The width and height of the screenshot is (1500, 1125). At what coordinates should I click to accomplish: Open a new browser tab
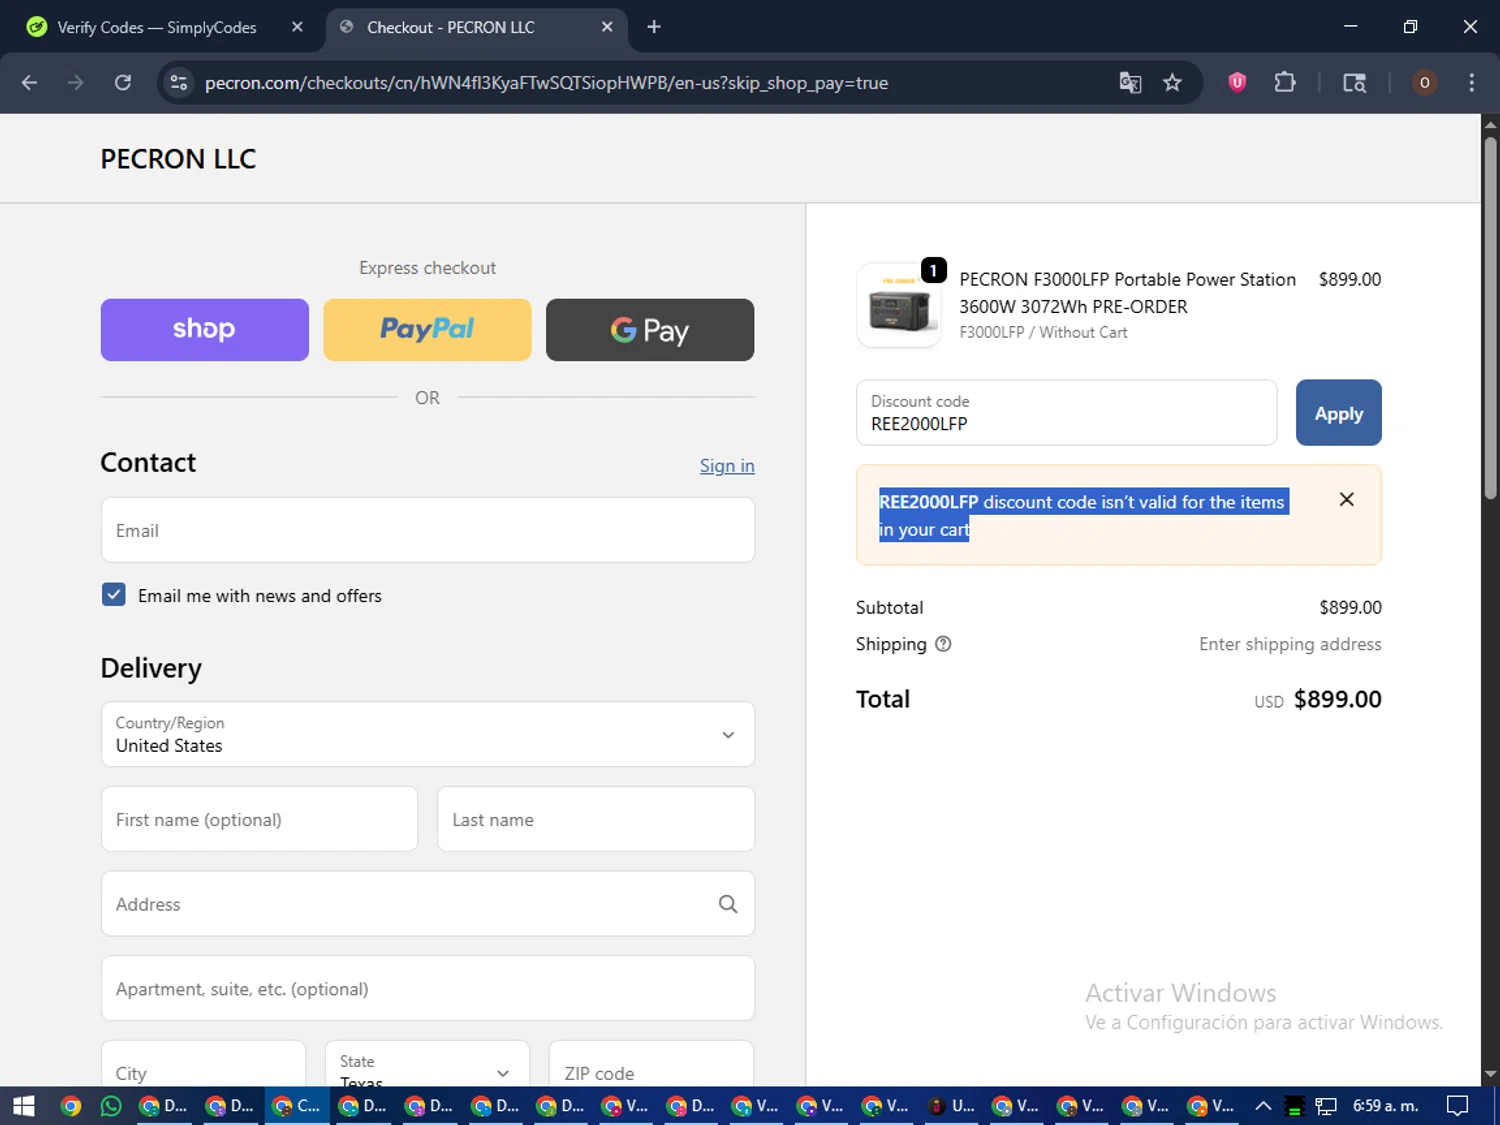[x=654, y=27]
